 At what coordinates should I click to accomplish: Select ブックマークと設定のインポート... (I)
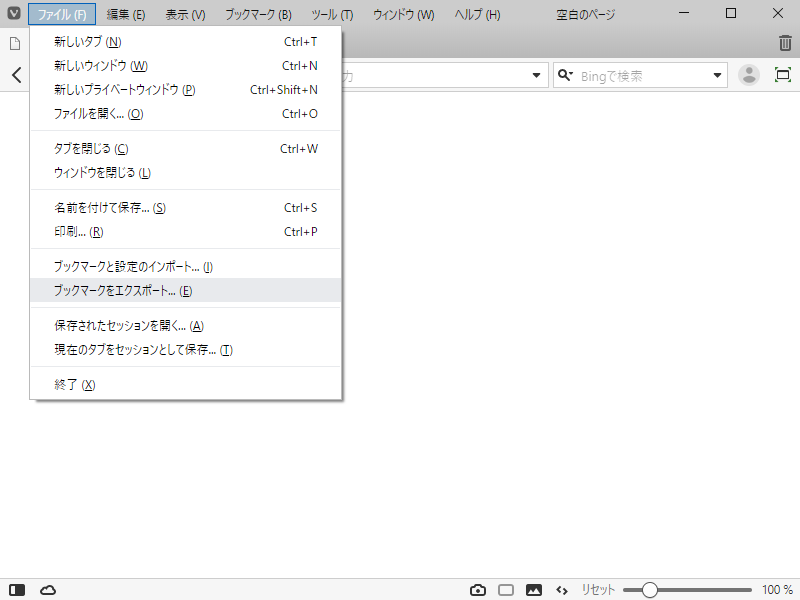tap(186, 266)
